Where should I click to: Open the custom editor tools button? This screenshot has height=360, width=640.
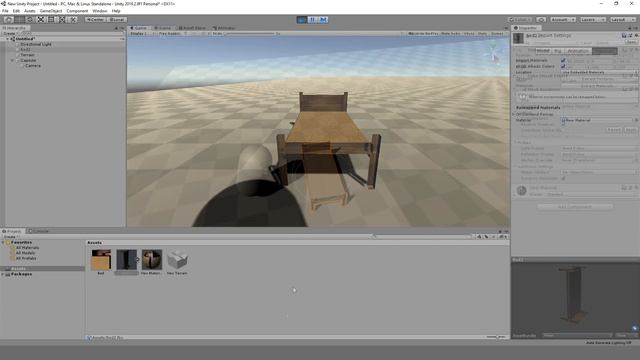[x=73, y=20]
